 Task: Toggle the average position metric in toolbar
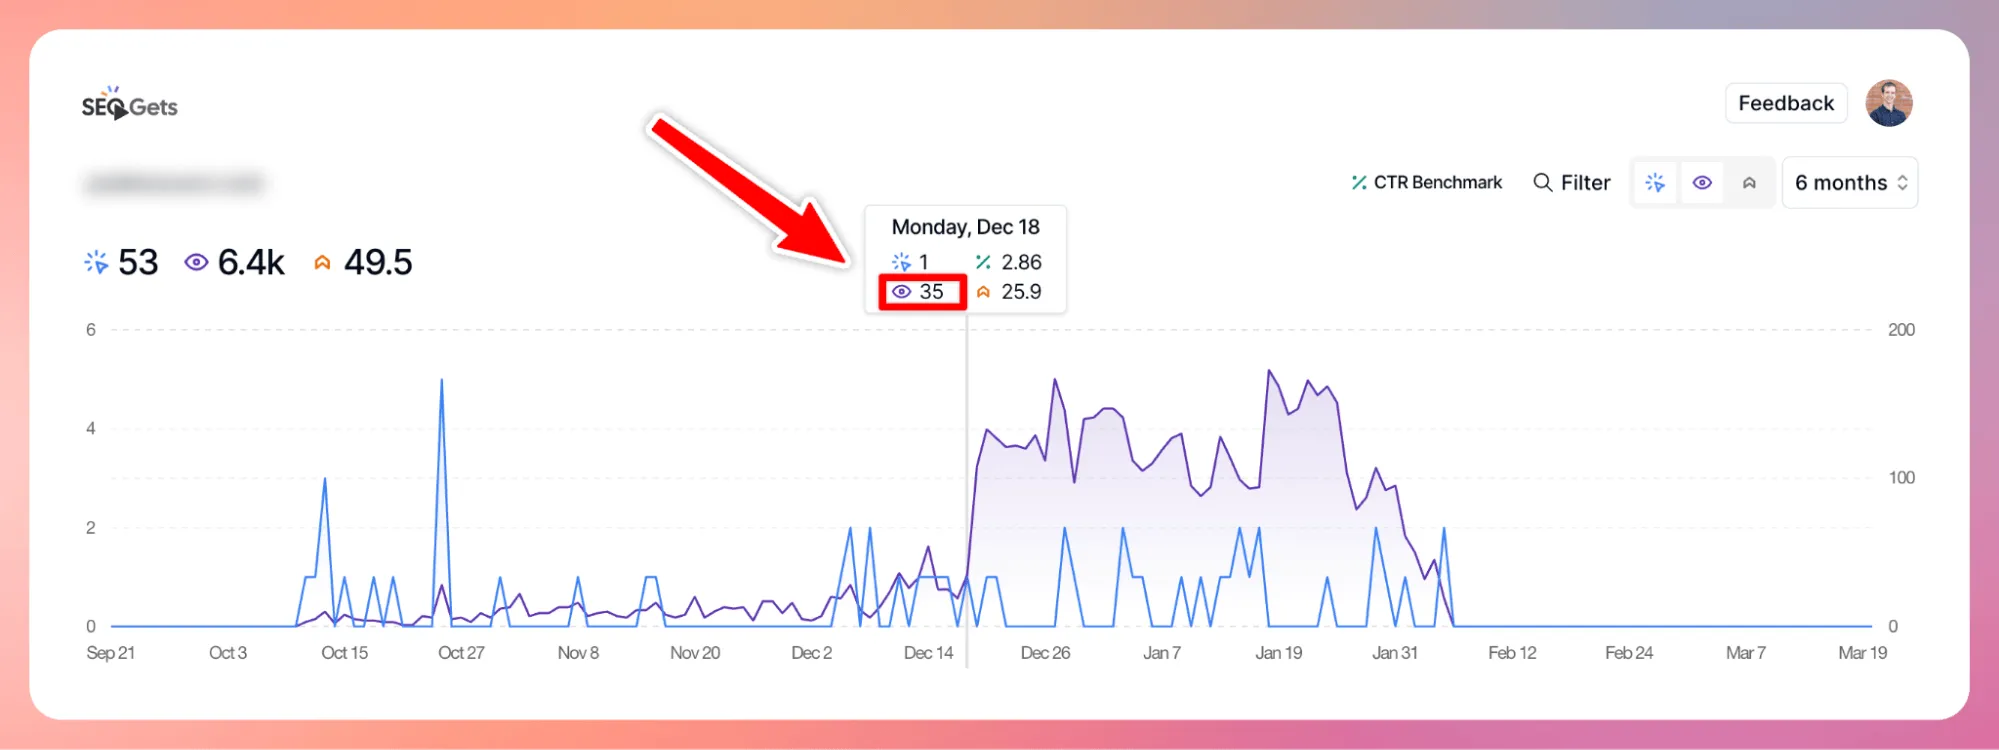1749,182
